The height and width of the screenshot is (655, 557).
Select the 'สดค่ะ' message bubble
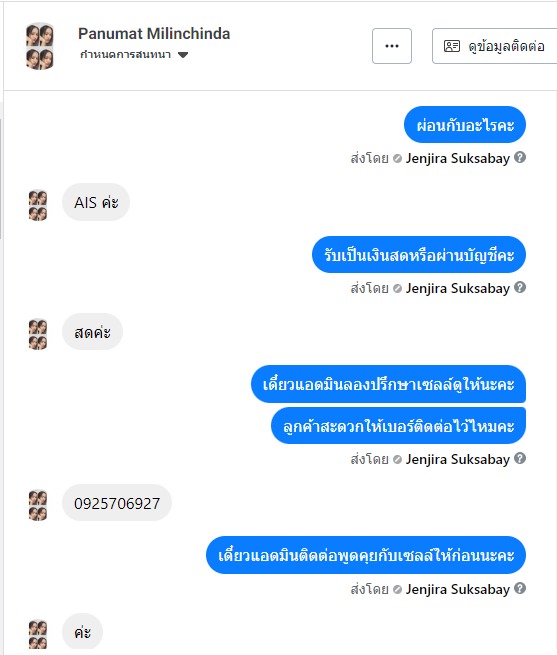point(92,332)
